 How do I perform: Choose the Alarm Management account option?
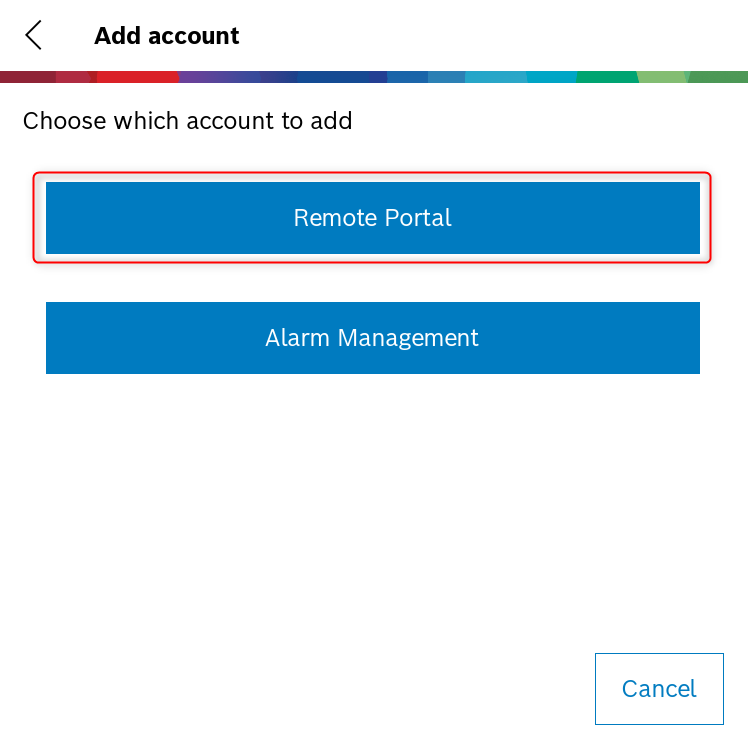tap(372, 338)
